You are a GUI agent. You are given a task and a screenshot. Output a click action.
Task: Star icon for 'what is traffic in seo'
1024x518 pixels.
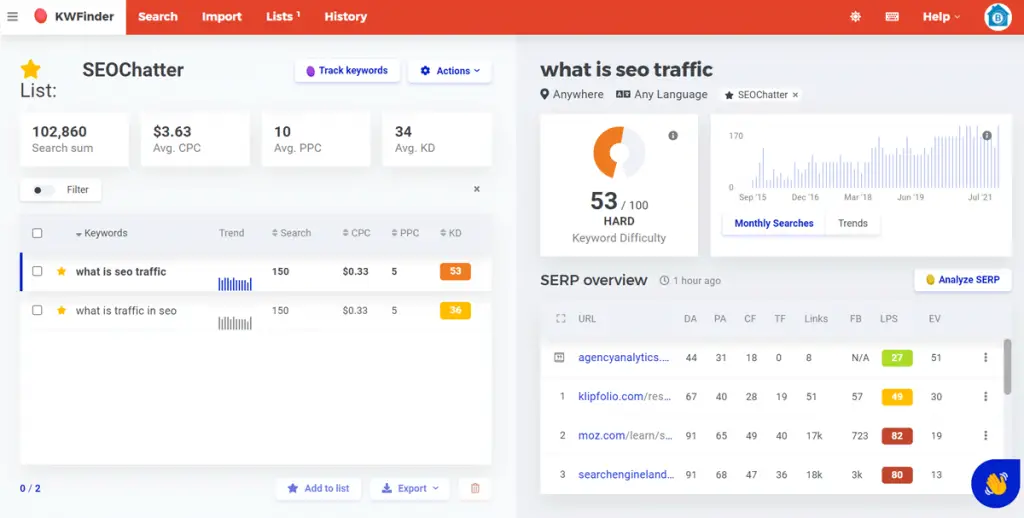(61, 310)
